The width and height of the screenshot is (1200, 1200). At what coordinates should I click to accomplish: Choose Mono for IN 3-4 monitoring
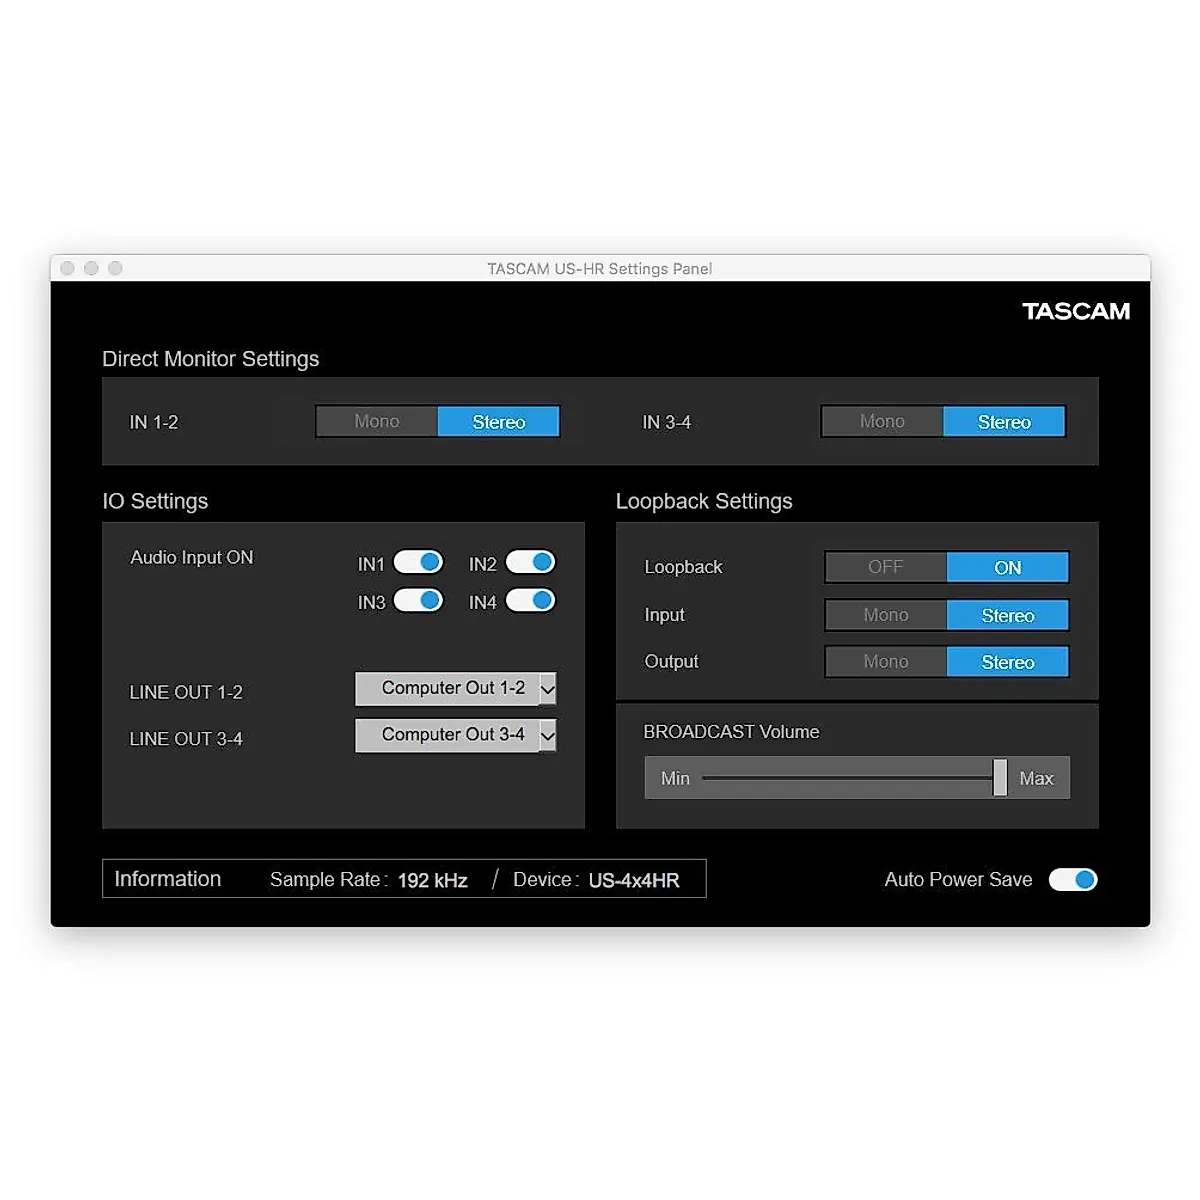pos(882,422)
